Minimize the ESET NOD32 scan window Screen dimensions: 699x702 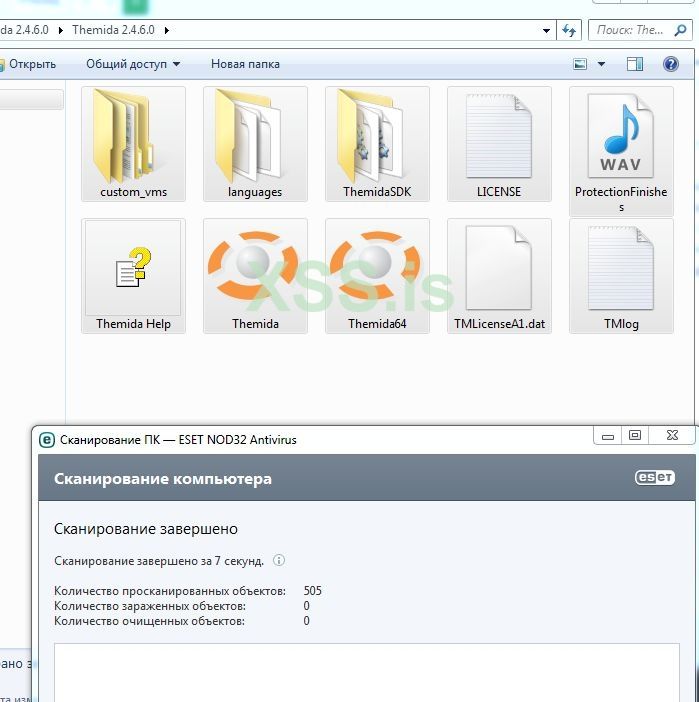[x=608, y=436]
